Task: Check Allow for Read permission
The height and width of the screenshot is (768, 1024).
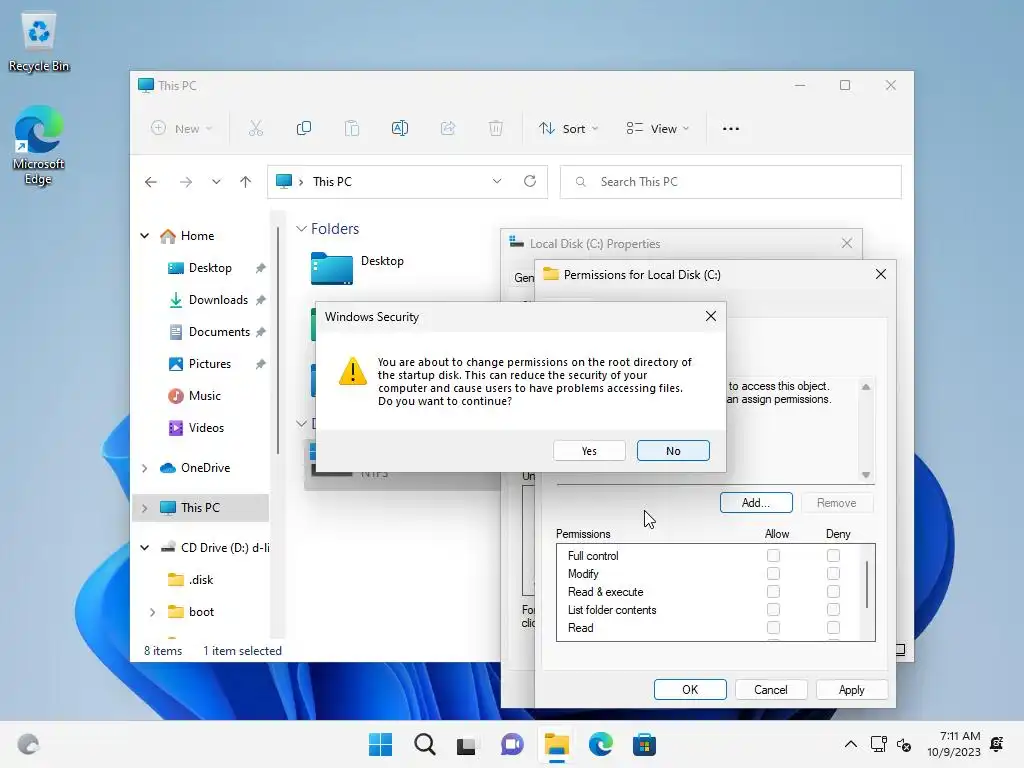Action: click(773, 628)
